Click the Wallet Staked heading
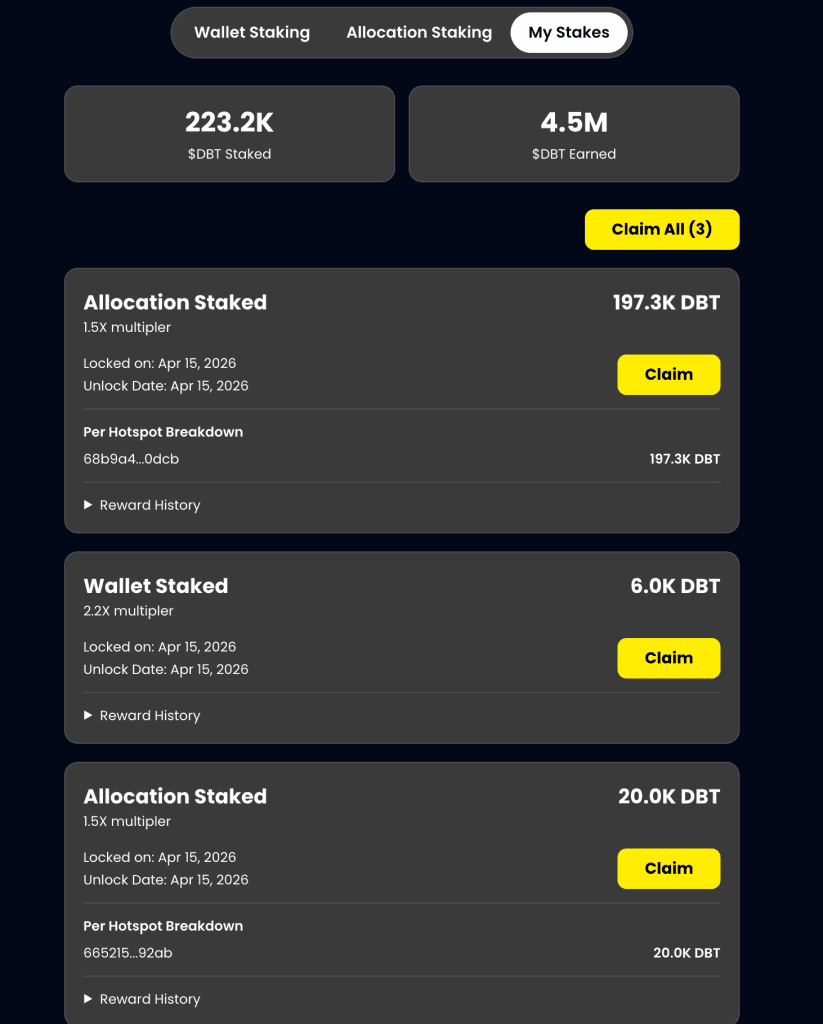The width and height of the screenshot is (823, 1024). tap(156, 586)
